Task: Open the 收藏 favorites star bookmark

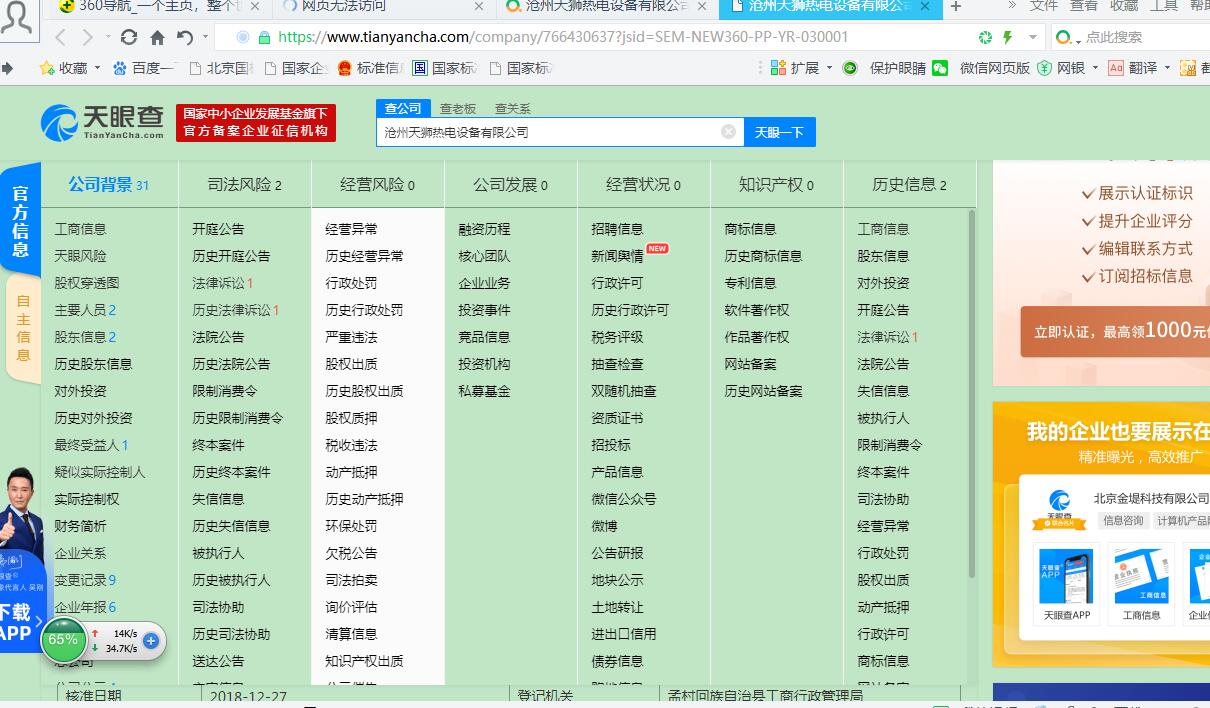Action: [x=63, y=68]
